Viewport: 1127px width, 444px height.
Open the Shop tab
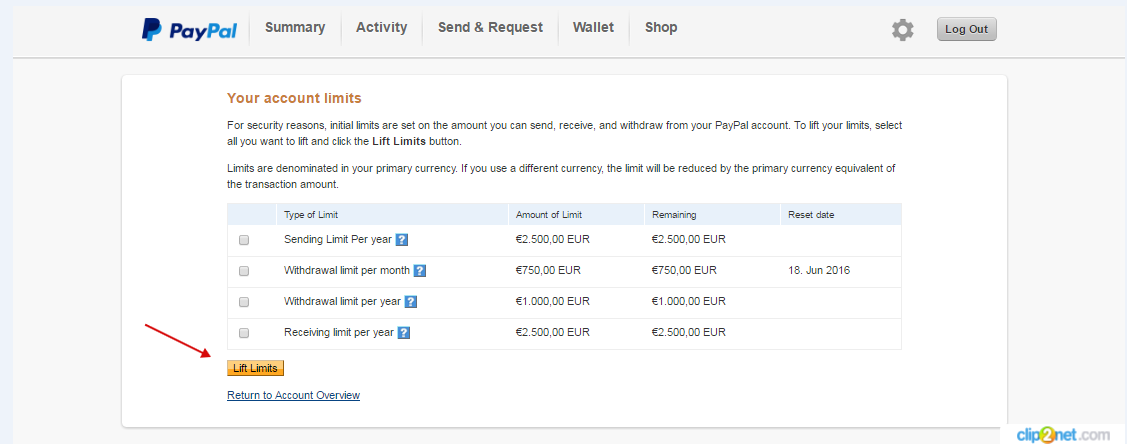click(x=661, y=27)
